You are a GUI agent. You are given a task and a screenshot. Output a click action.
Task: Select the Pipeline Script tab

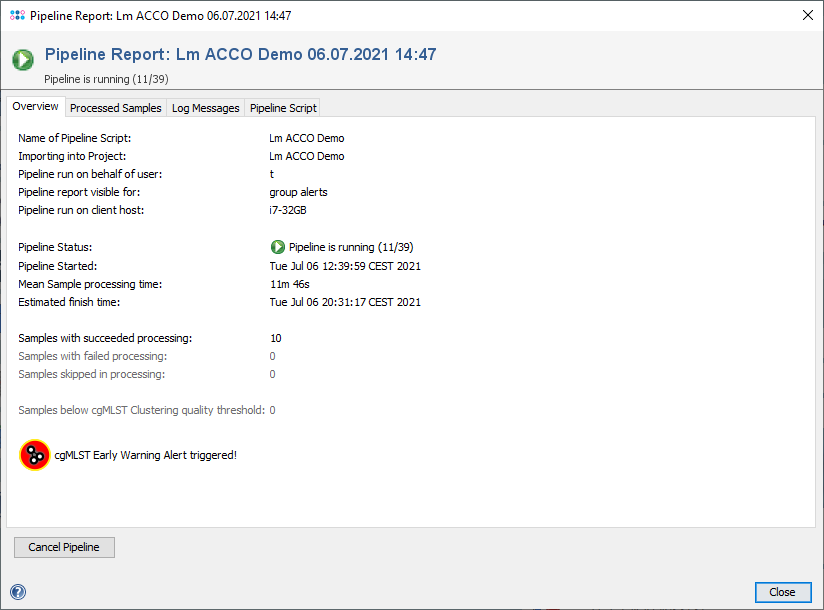click(283, 108)
